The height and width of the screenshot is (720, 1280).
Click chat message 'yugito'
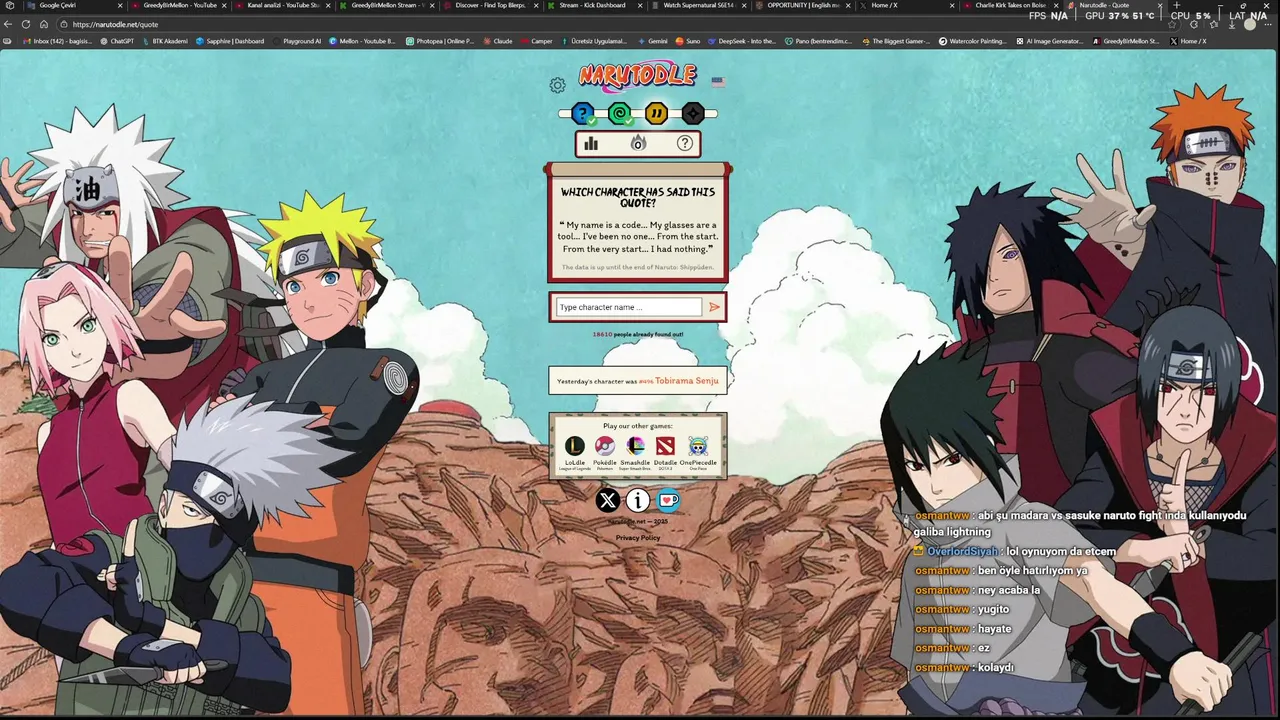(993, 610)
